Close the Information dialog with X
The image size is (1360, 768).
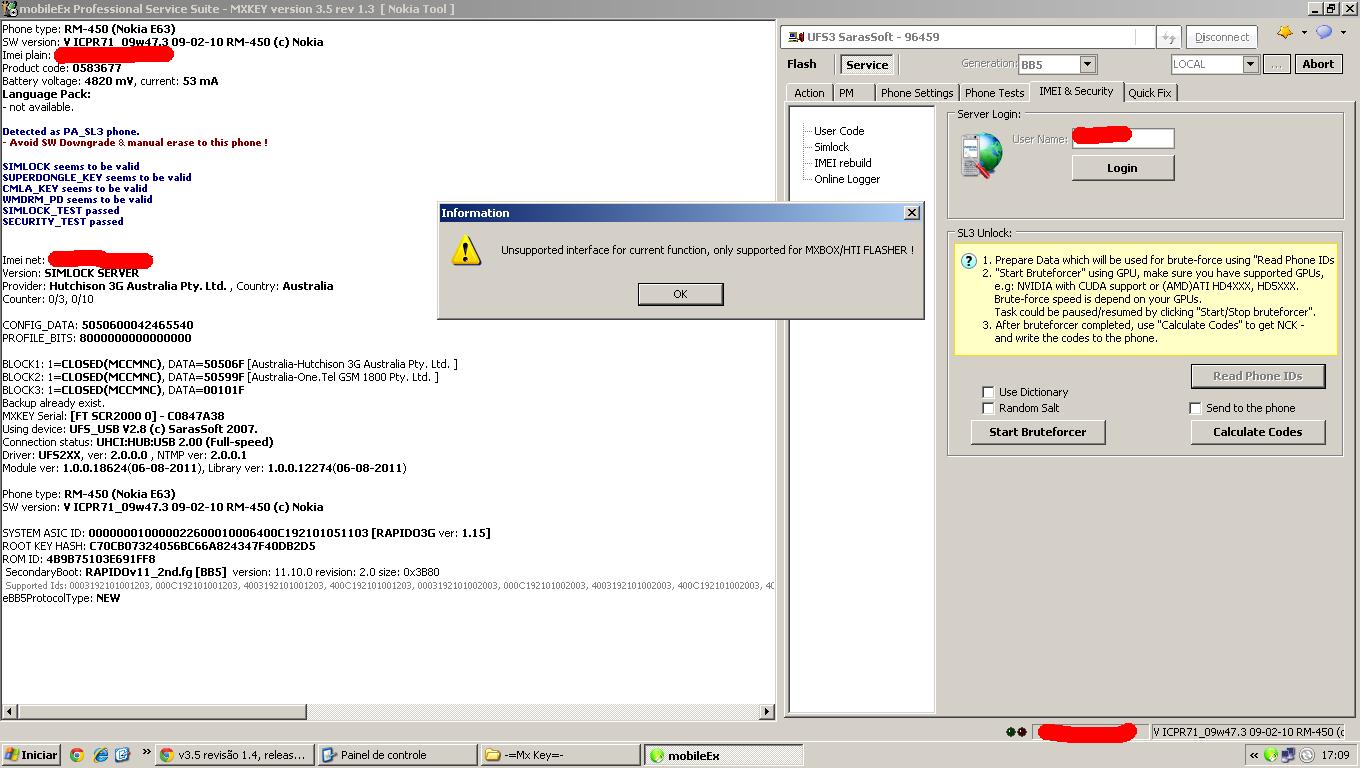pyautogui.click(x=911, y=213)
